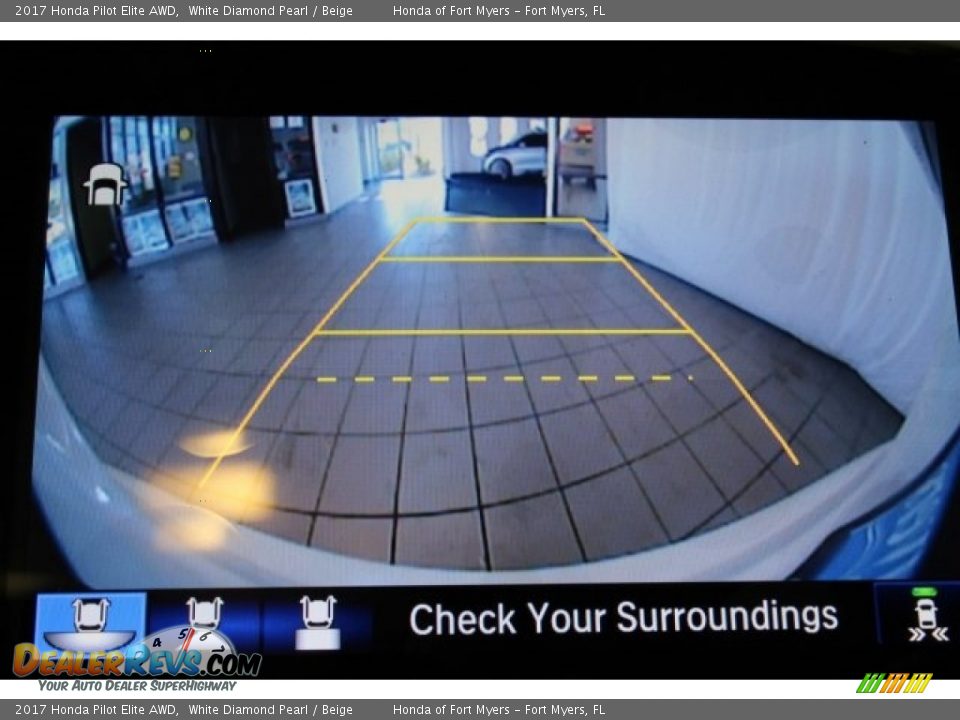The width and height of the screenshot is (960, 720).
Task: Toggle the cross traffic monitor icon
Action: point(925,617)
